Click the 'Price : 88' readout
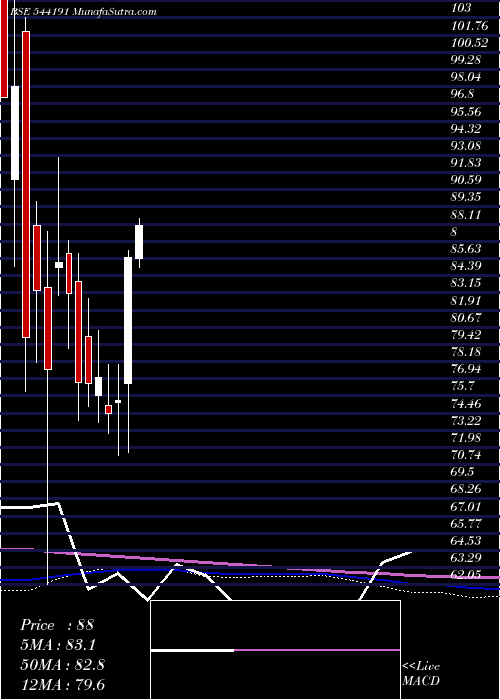The height and width of the screenshot is (700, 500). click(57, 625)
